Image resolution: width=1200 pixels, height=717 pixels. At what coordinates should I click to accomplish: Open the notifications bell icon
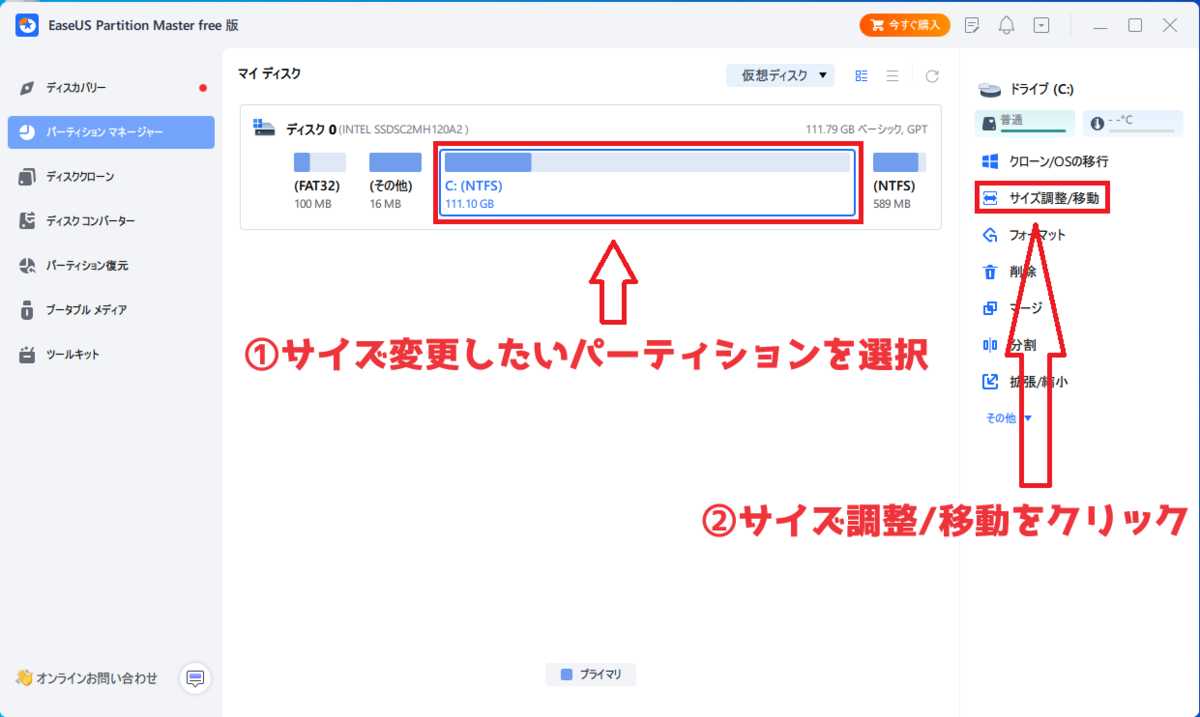[x=1007, y=25]
